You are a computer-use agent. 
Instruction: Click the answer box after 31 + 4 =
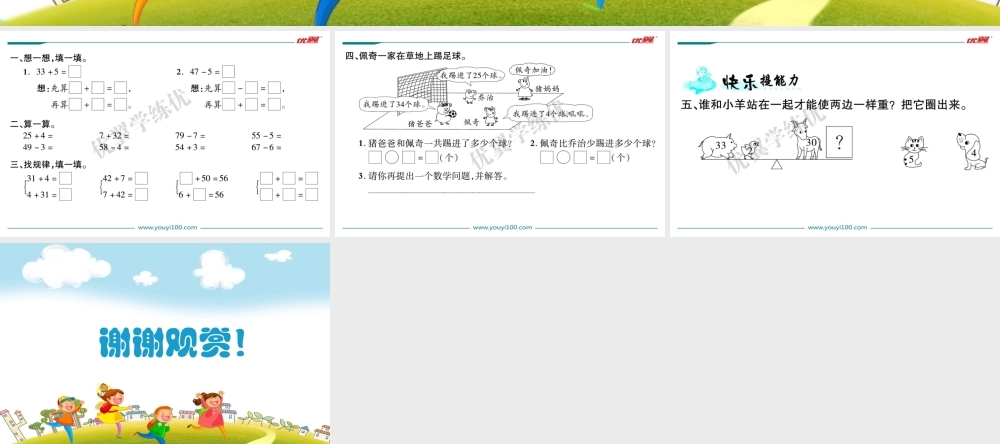(x=65, y=178)
